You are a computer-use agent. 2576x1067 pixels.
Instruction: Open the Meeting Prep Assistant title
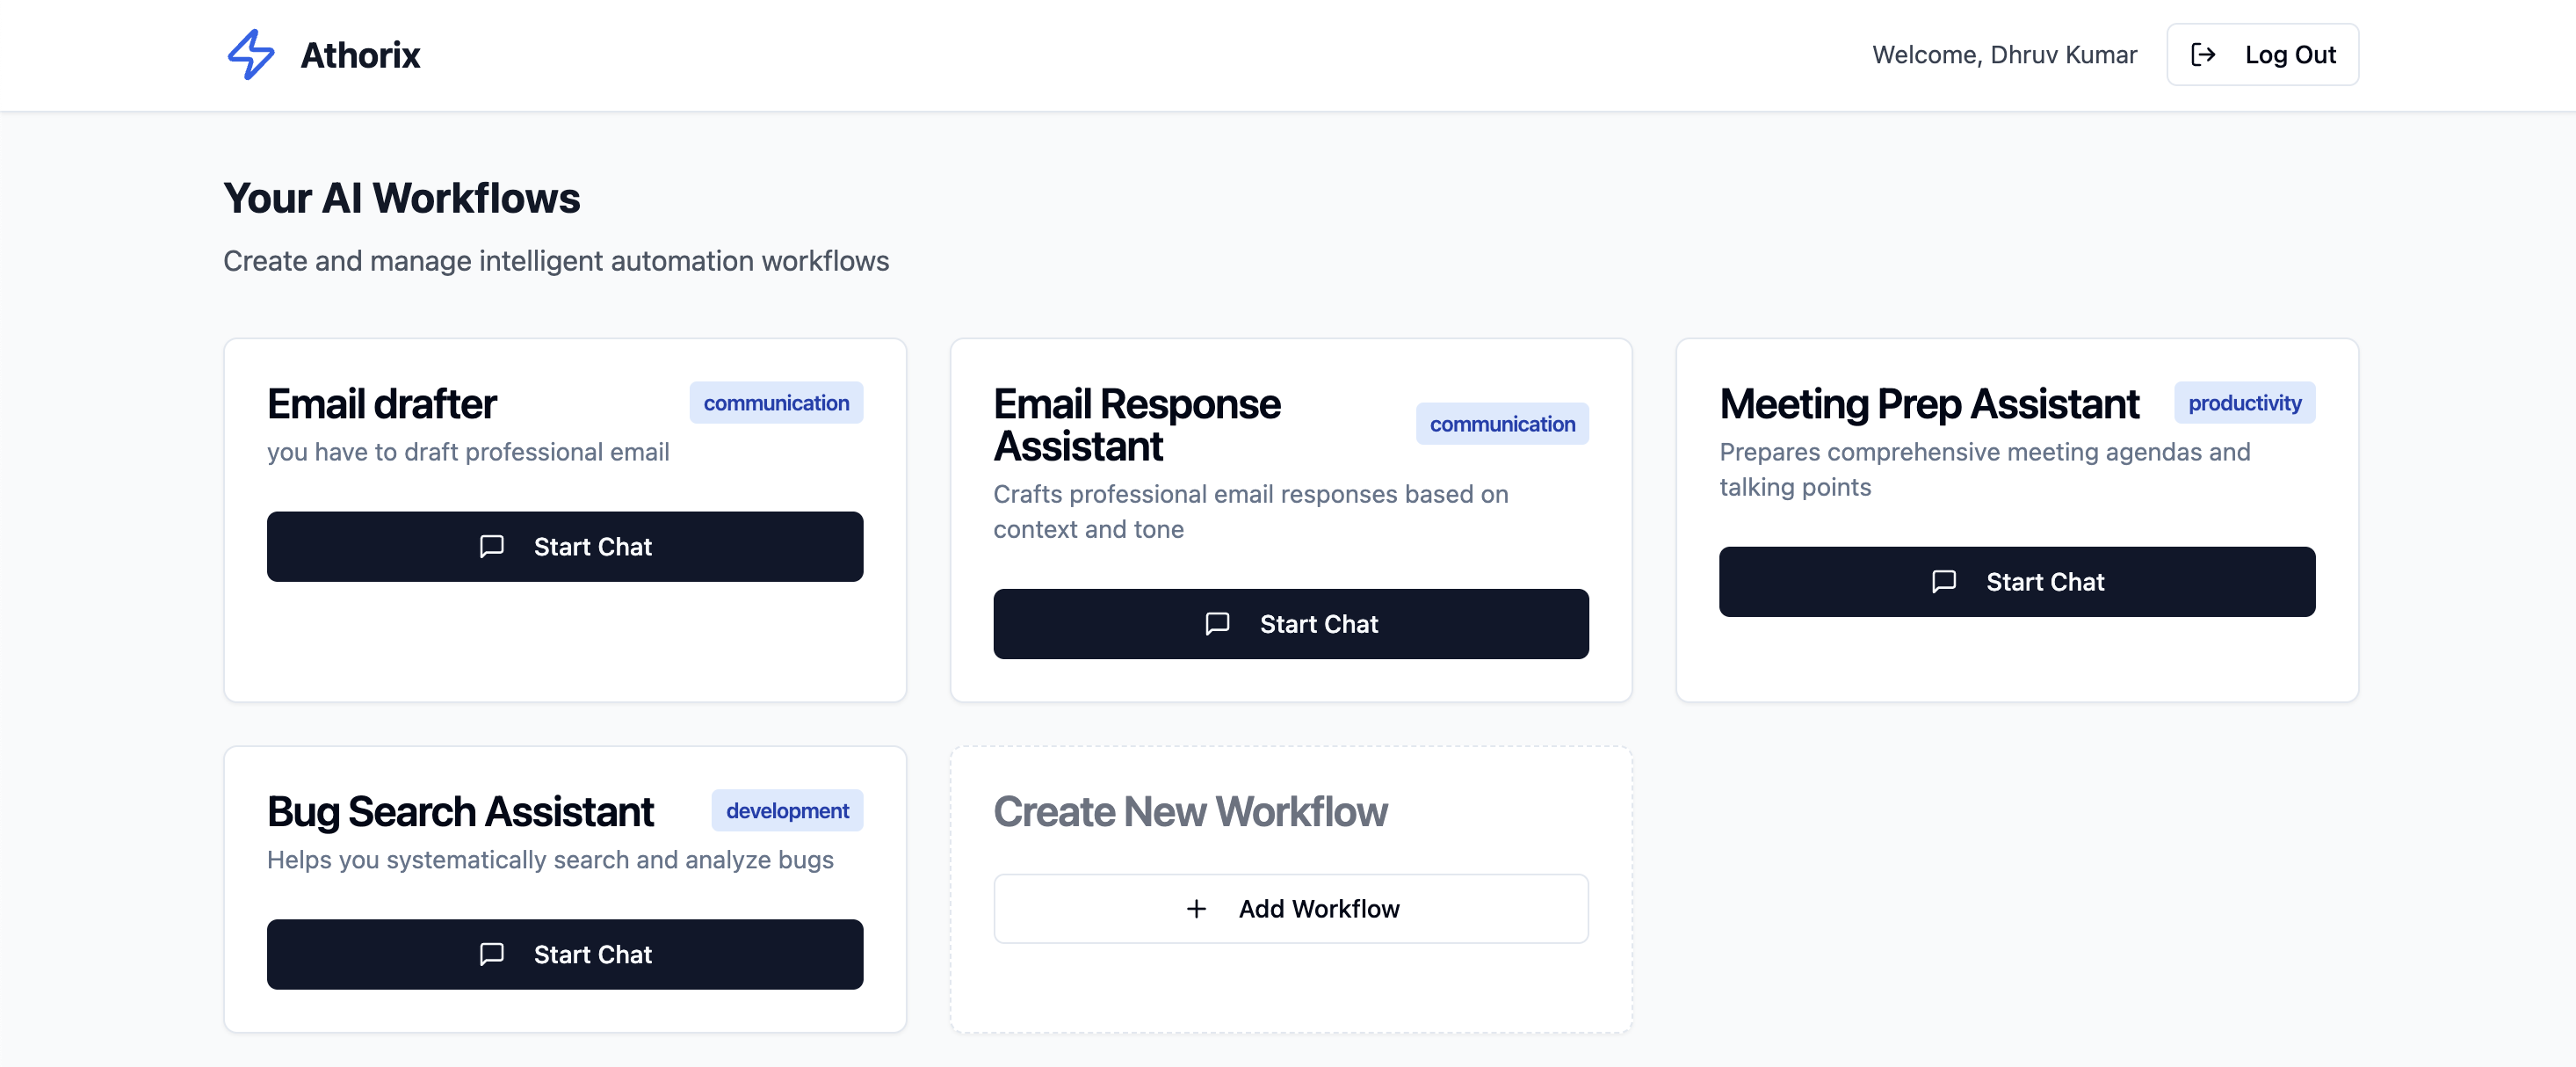[x=1928, y=404]
